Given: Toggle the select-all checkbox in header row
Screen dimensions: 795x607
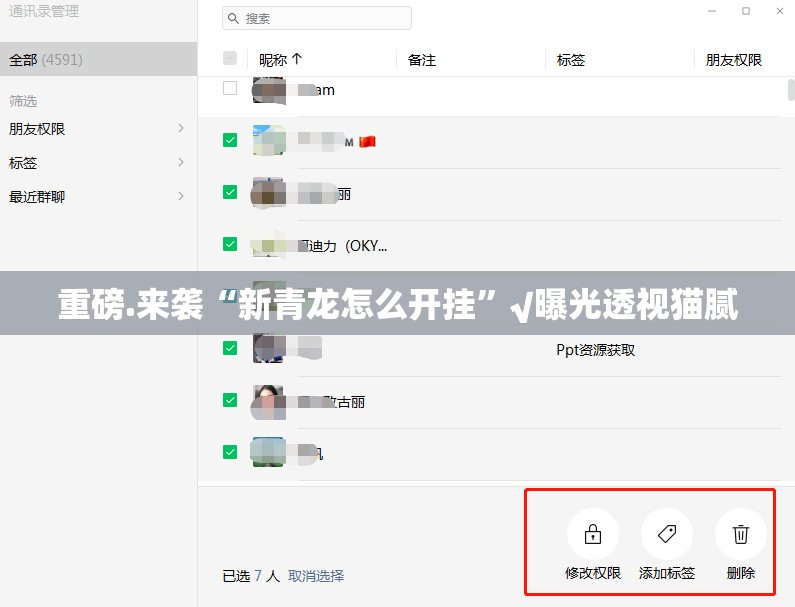Looking at the screenshot, I should click(x=230, y=59).
